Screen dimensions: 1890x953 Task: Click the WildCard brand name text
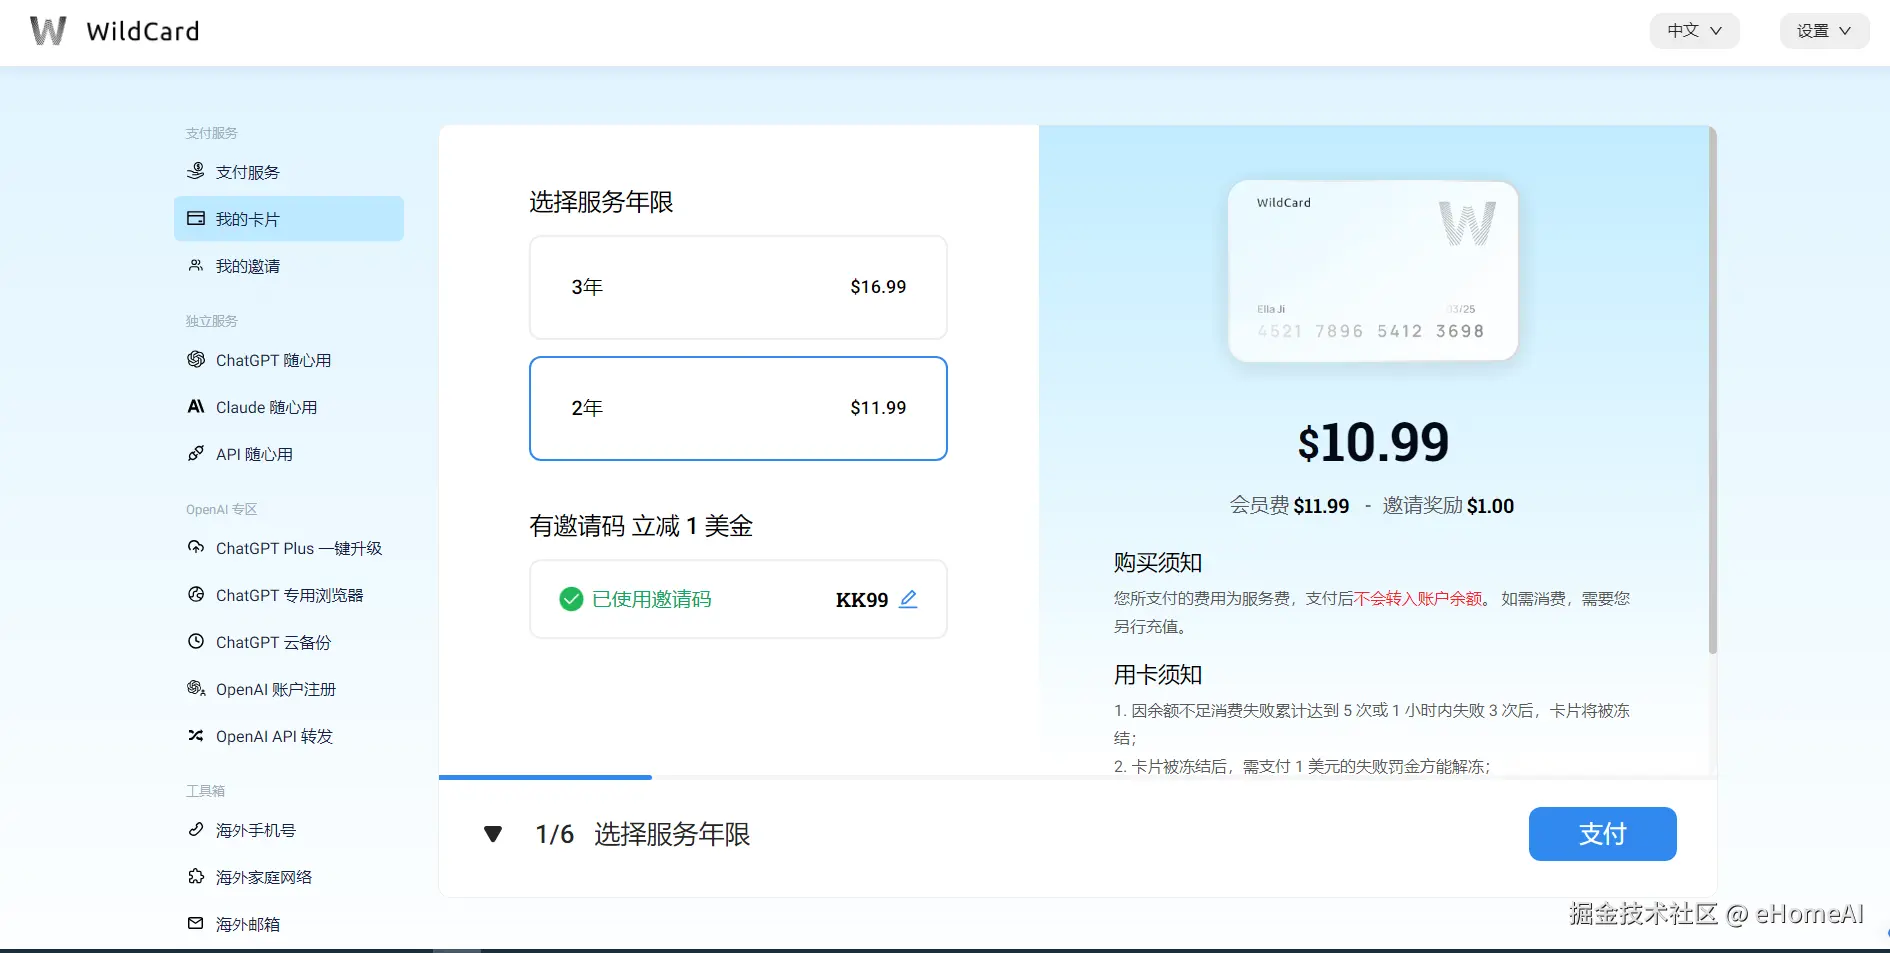click(143, 31)
